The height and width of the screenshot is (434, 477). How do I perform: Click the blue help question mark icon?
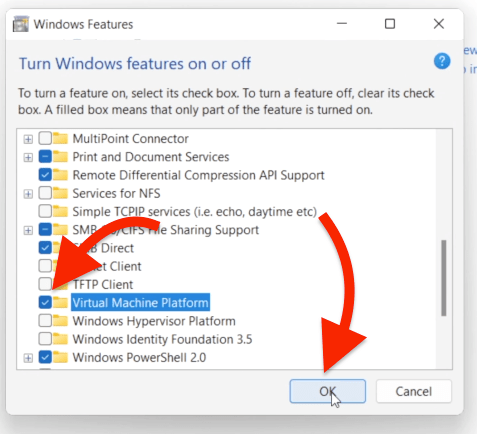click(x=442, y=61)
